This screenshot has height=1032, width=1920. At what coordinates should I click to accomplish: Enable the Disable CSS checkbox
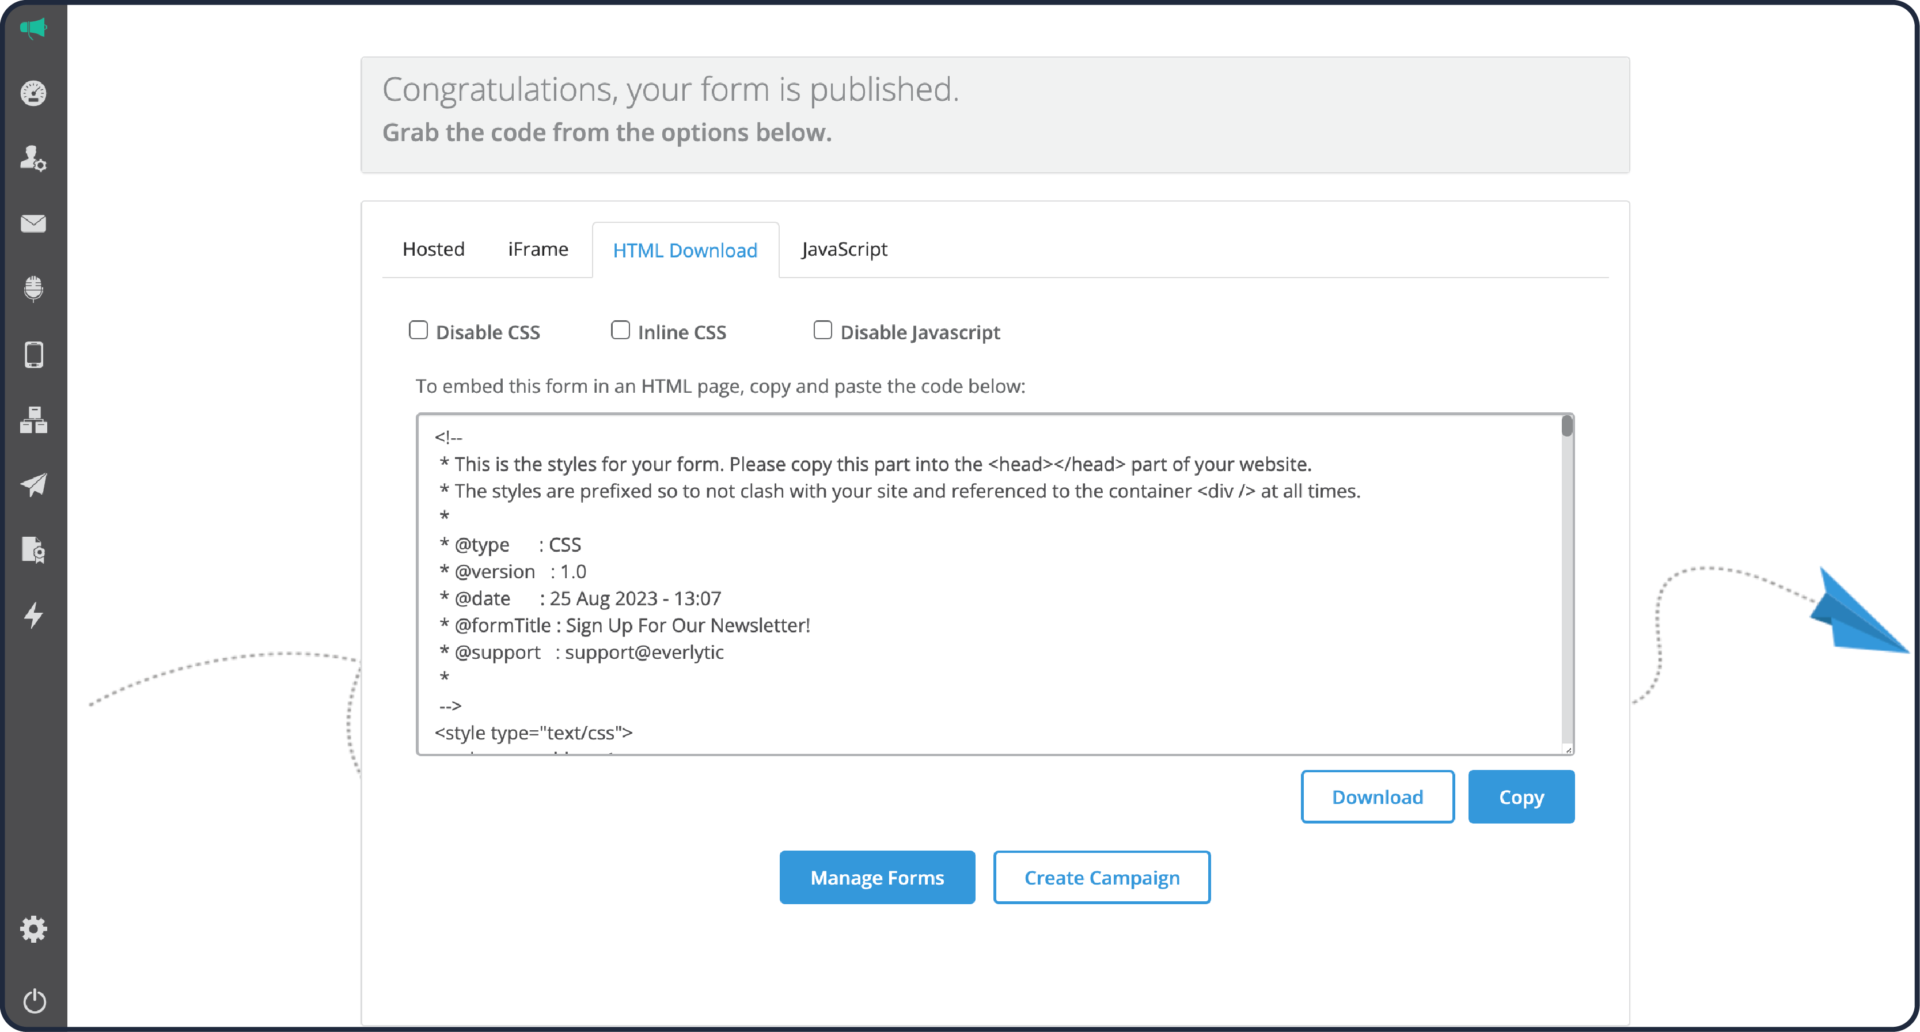(418, 330)
